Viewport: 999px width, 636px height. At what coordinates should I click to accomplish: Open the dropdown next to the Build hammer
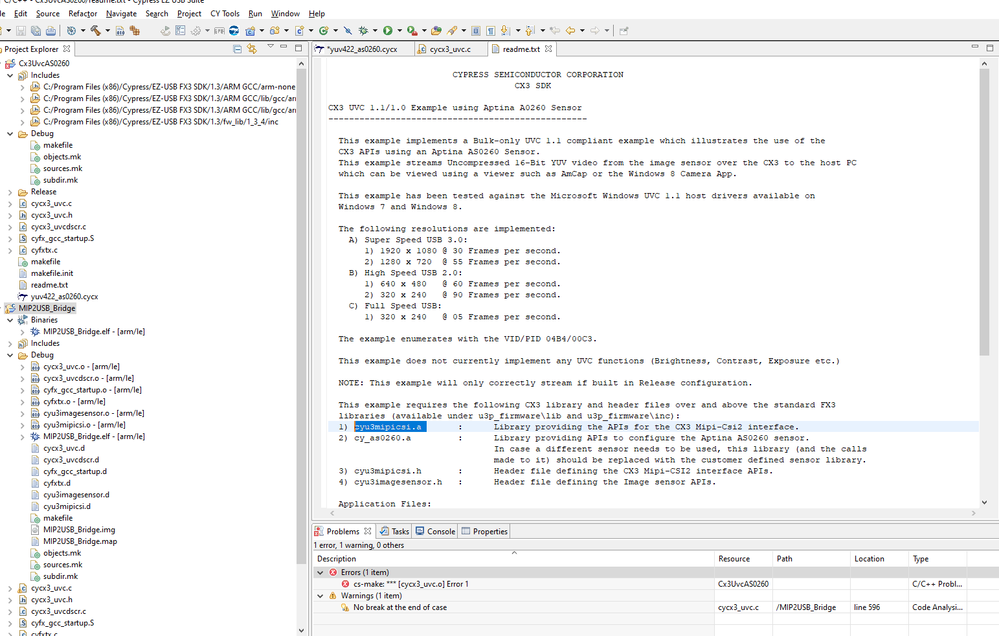tap(107, 31)
